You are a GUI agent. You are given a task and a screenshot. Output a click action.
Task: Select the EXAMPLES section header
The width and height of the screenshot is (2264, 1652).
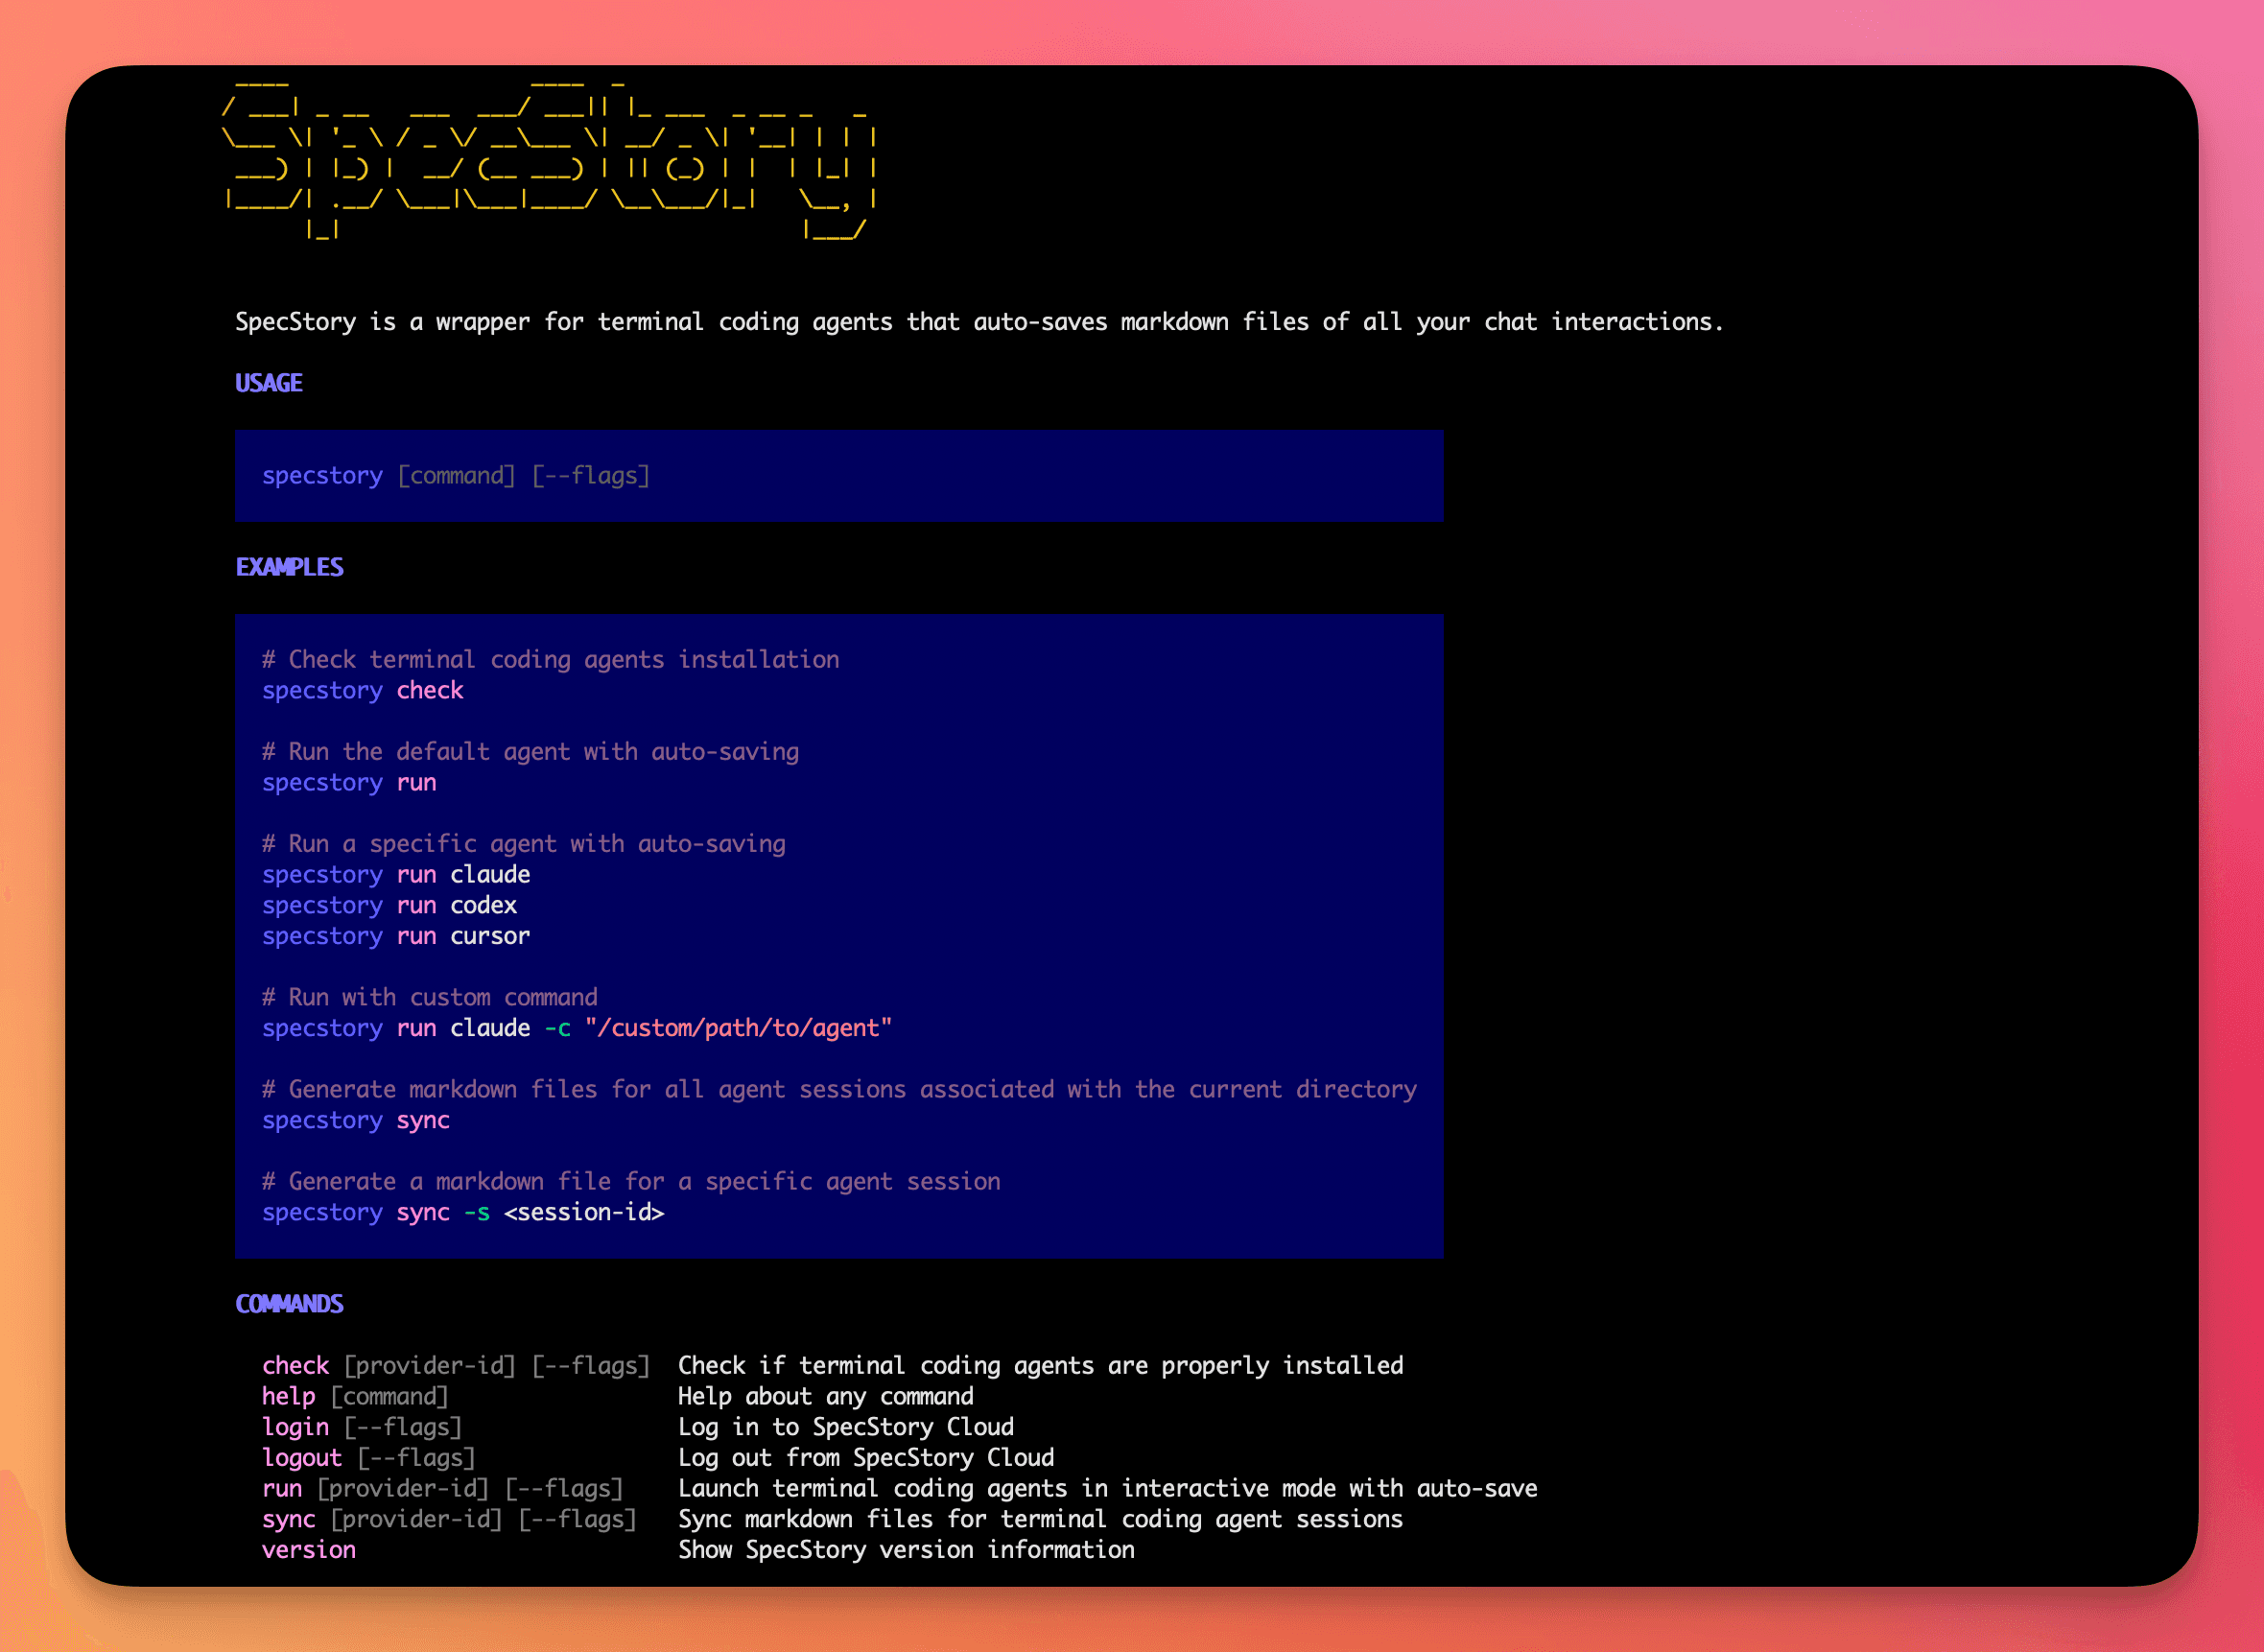(290, 567)
